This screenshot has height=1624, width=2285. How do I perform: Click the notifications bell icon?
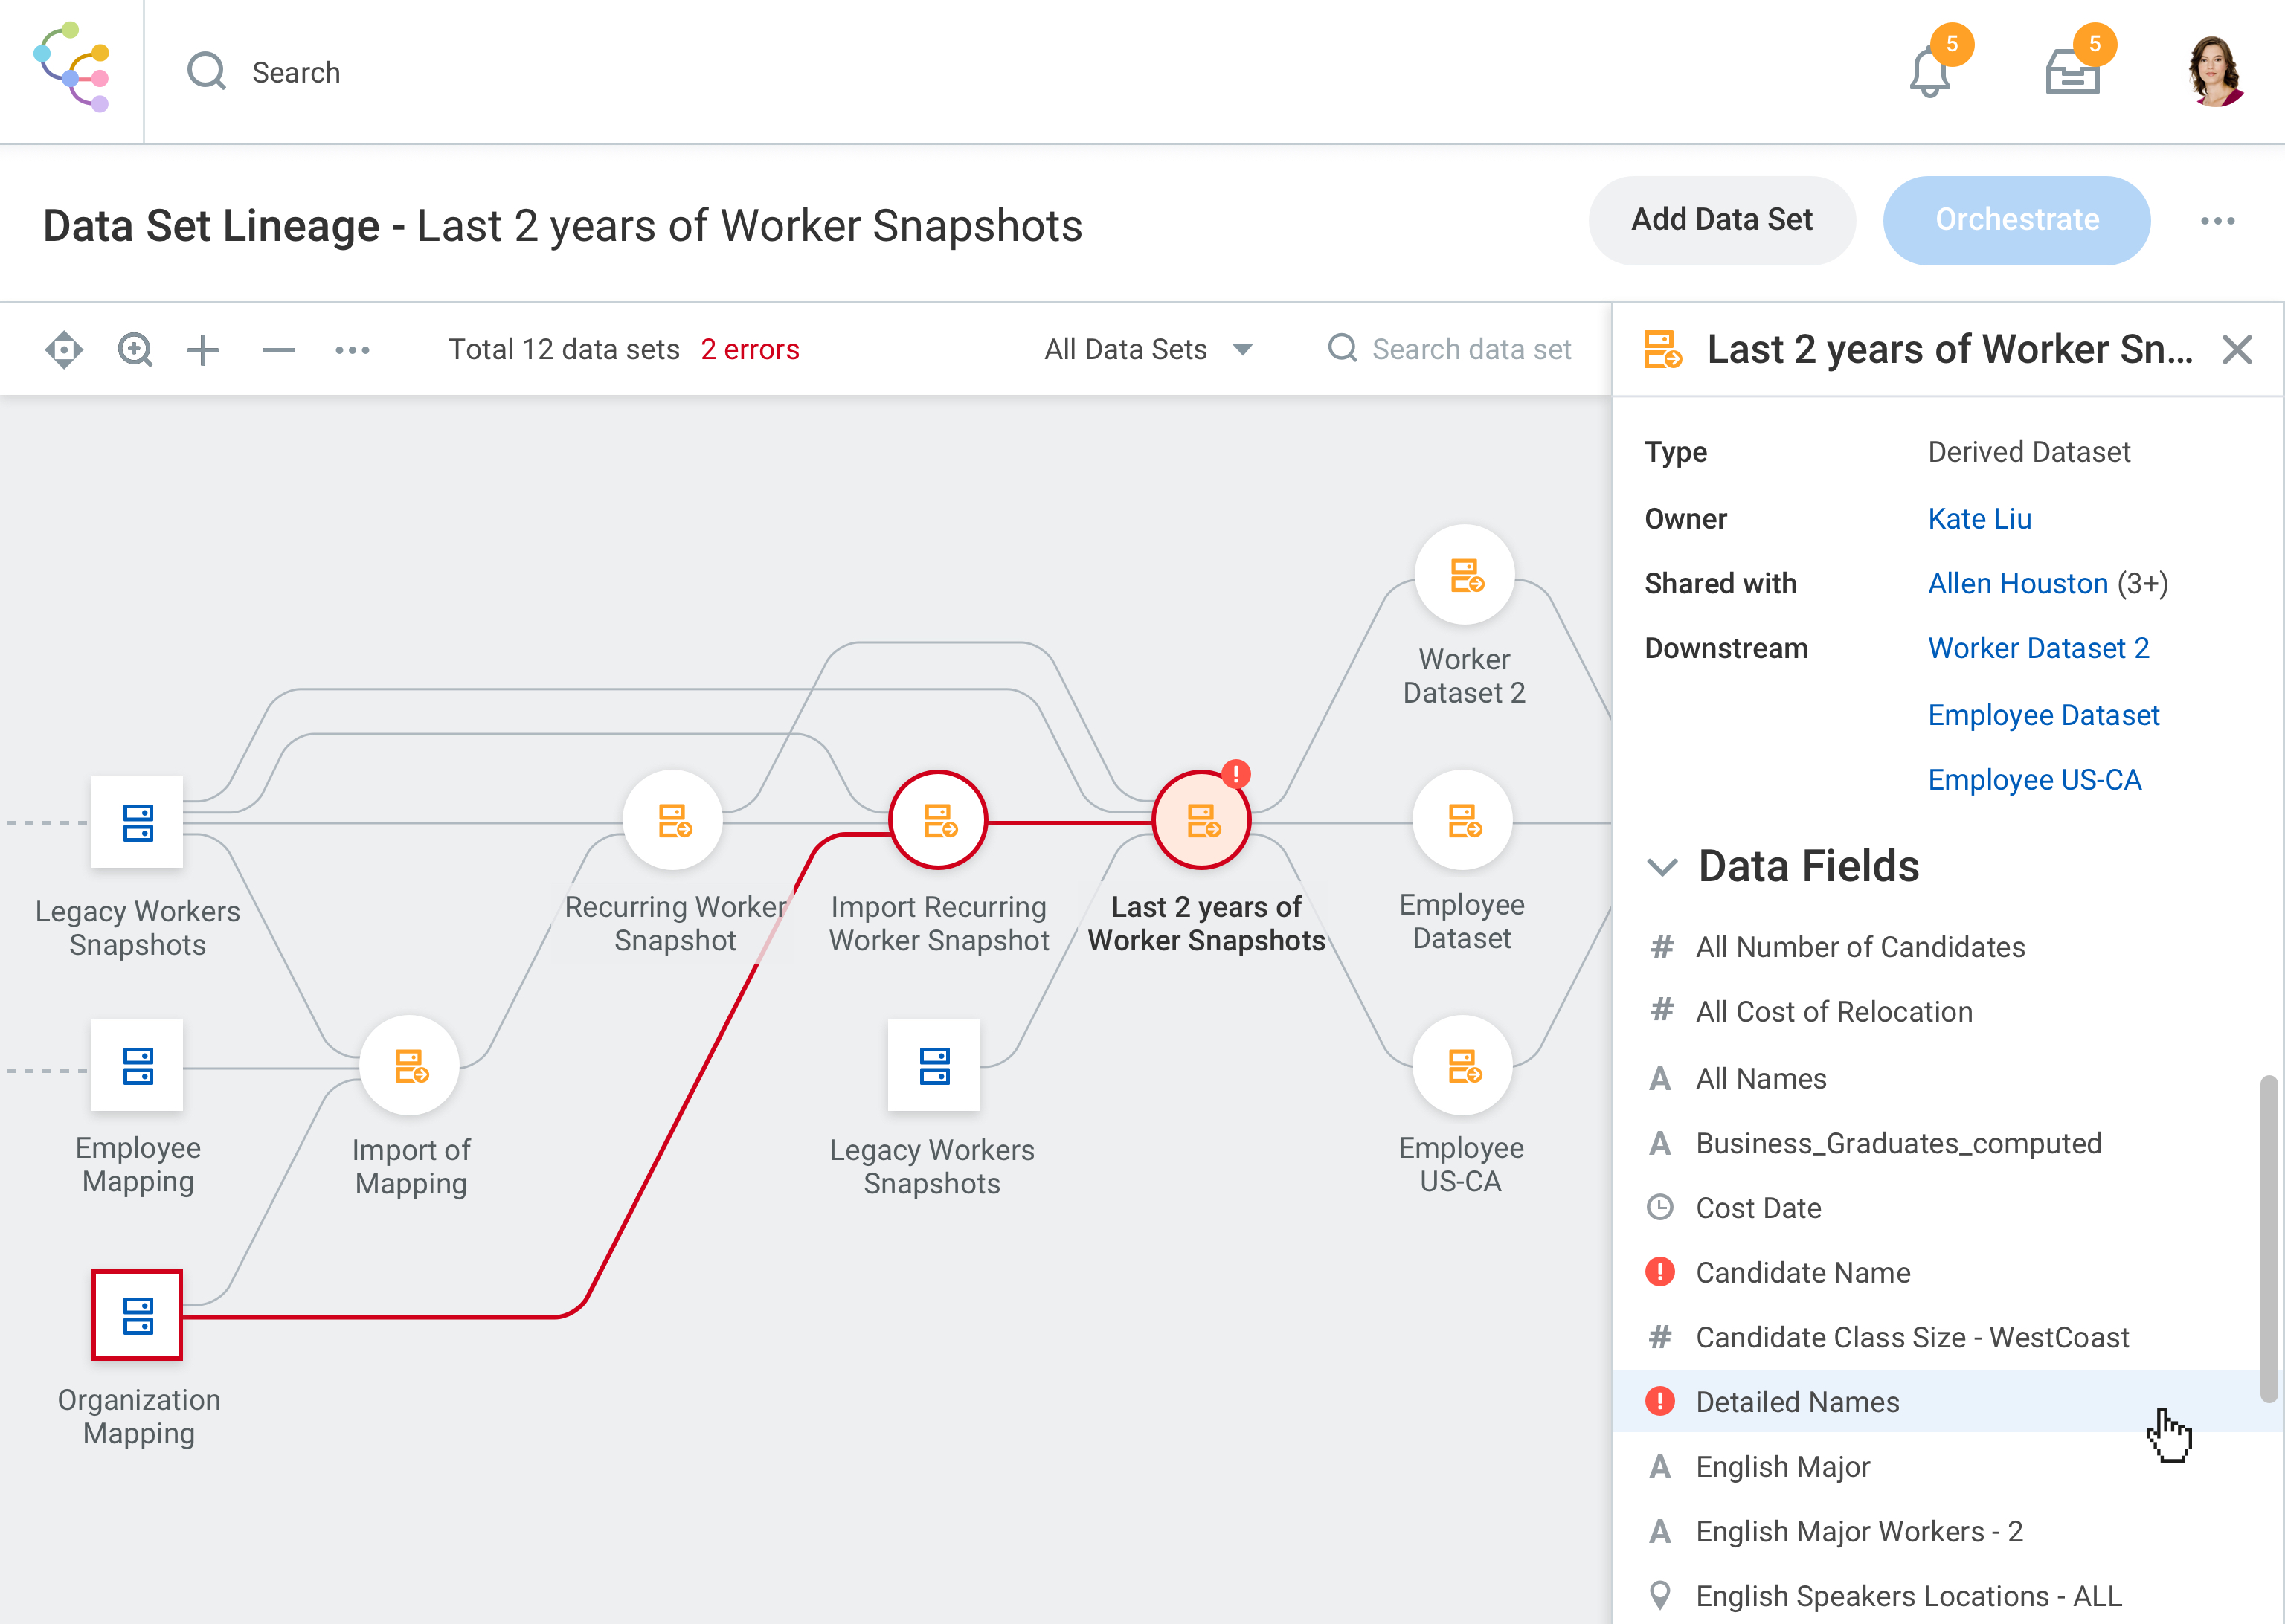click(1929, 72)
